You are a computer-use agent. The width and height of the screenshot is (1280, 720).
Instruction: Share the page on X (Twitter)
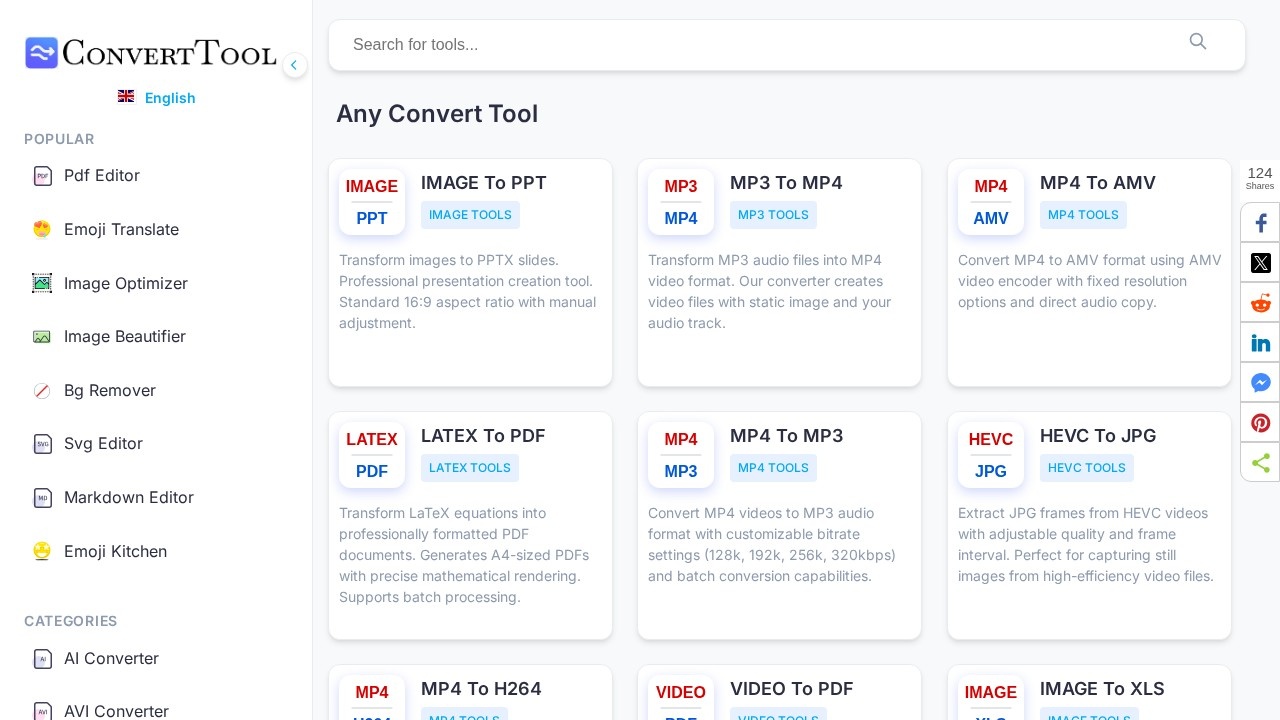click(1260, 263)
